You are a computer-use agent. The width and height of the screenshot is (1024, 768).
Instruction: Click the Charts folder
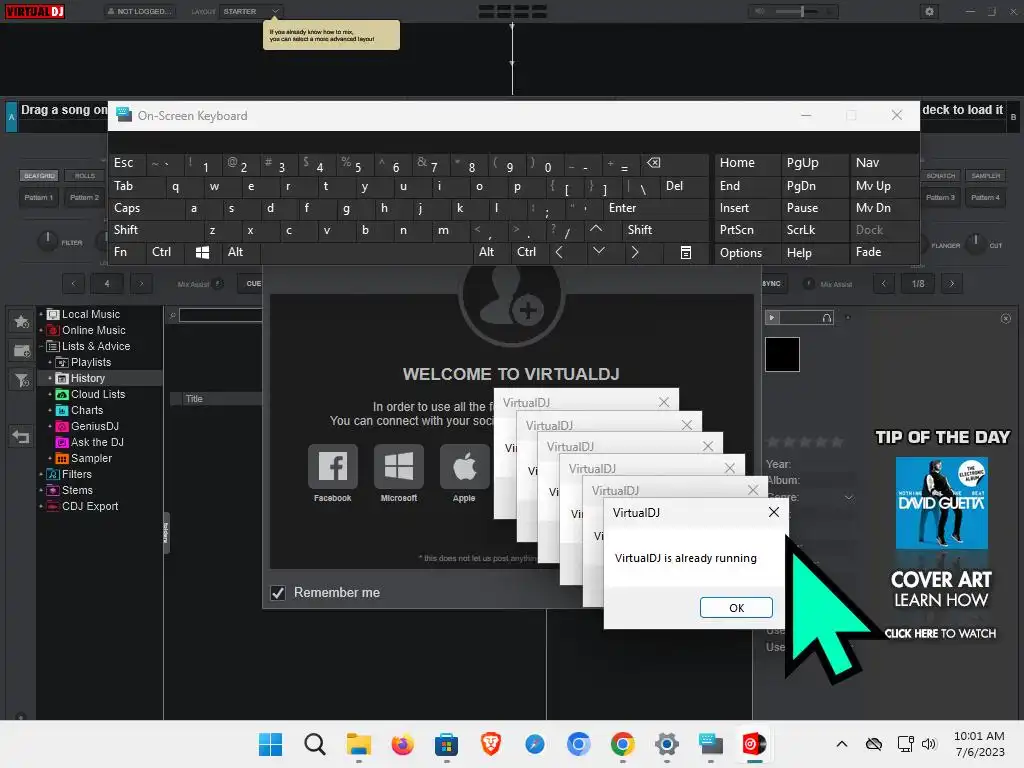point(87,410)
